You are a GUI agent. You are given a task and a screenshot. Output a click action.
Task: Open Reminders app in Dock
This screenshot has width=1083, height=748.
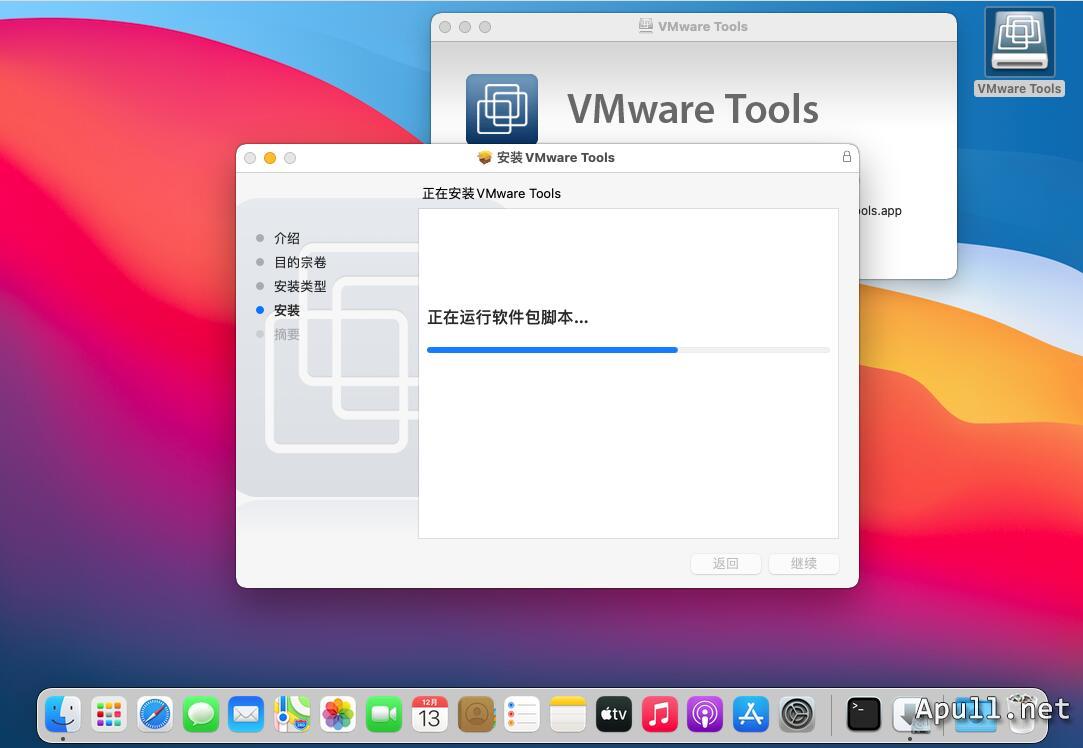521,713
